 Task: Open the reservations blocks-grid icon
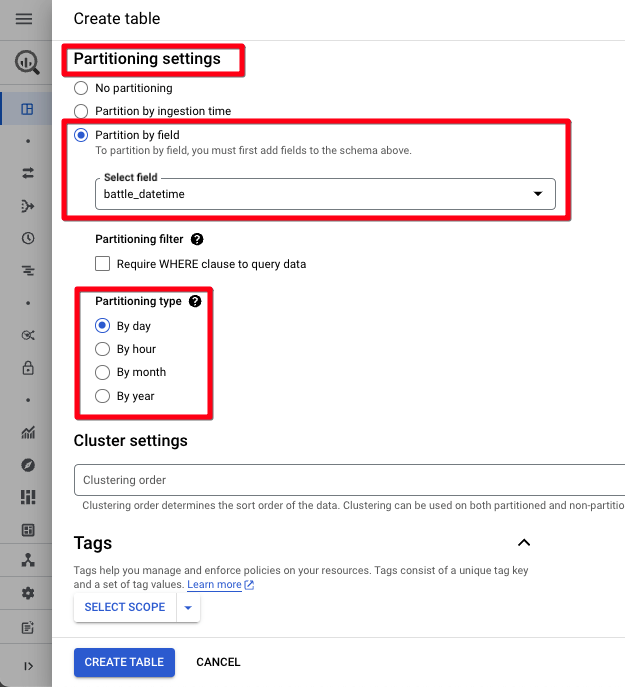[28, 497]
